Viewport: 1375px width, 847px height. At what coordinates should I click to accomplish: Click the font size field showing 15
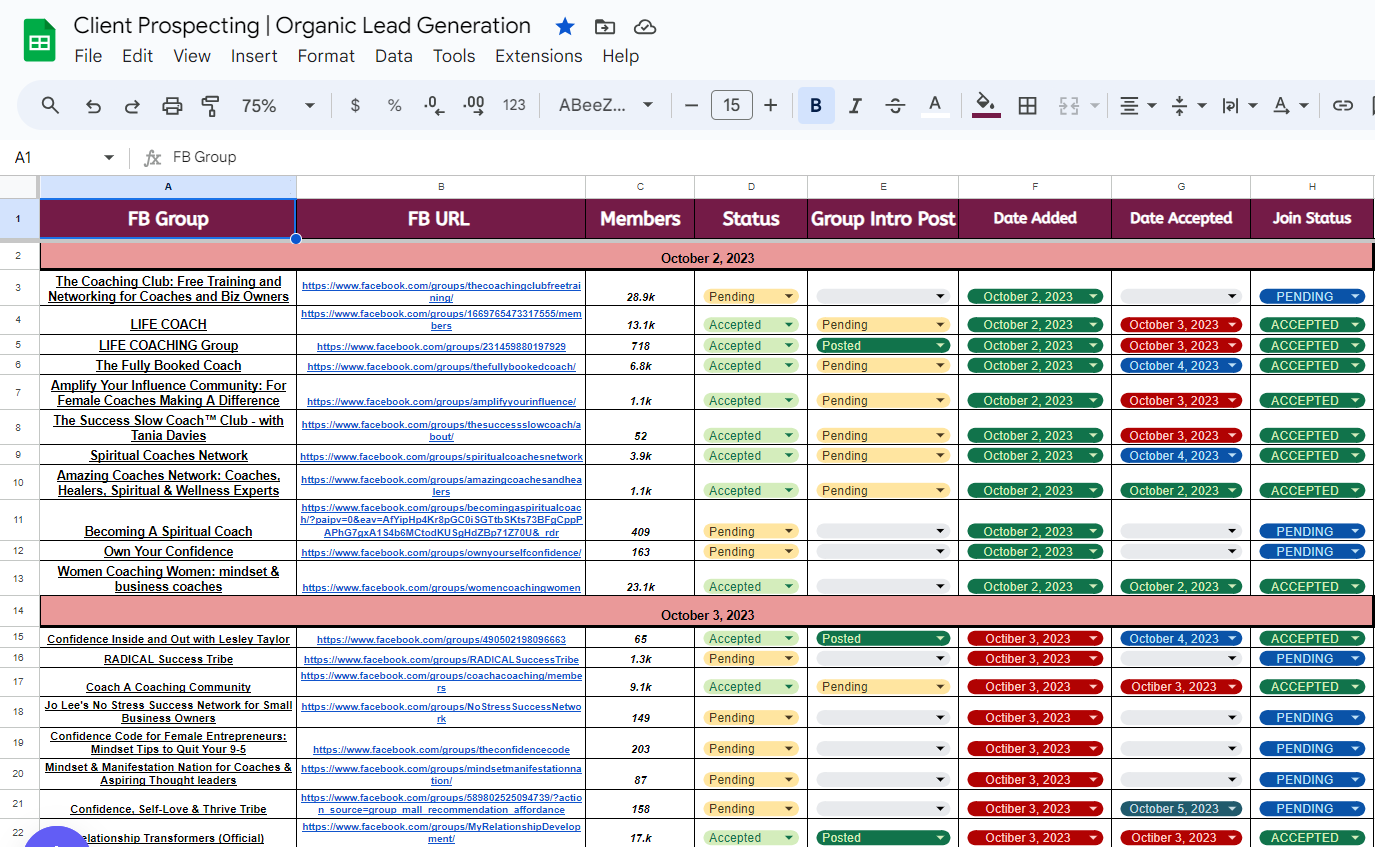(x=731, y=105)
